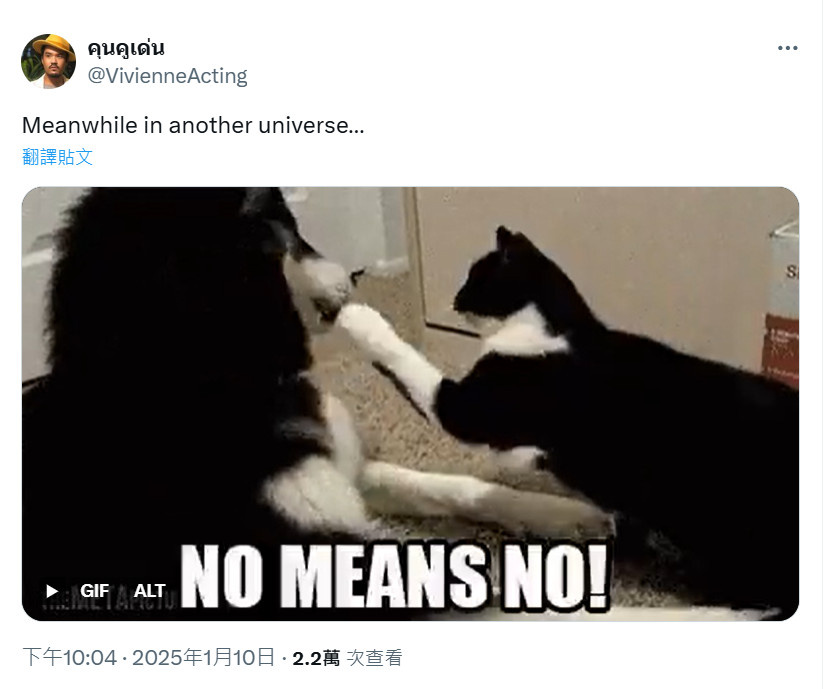
Task: Click the GIF badge on the media
Action: pyautogui.click(x=94, y=591)
